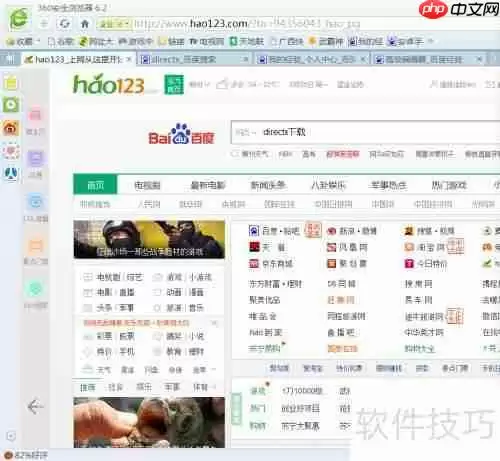The image size is (500, 461).
Task: Click the small settings icon at sidebar bottom
Action: click(x=11, y=436)
